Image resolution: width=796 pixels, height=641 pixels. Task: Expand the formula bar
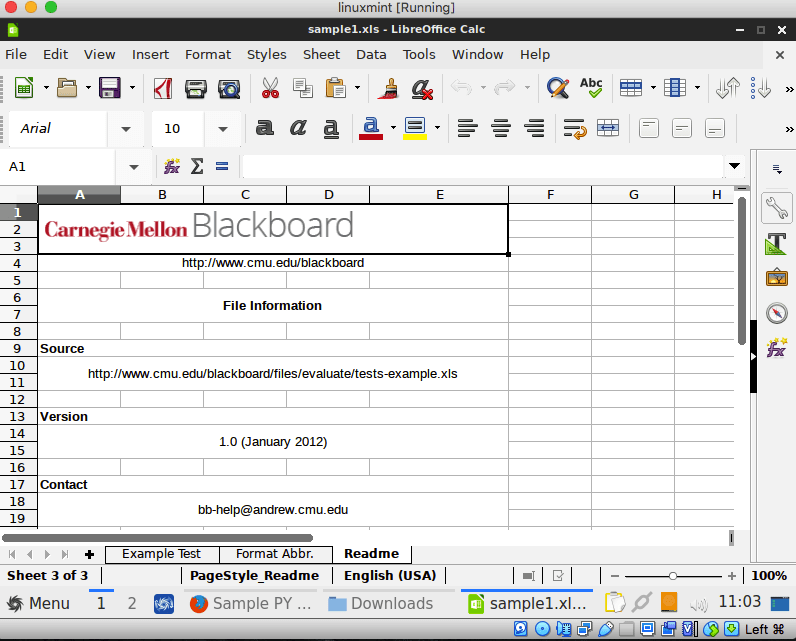[x=734, y=166]
